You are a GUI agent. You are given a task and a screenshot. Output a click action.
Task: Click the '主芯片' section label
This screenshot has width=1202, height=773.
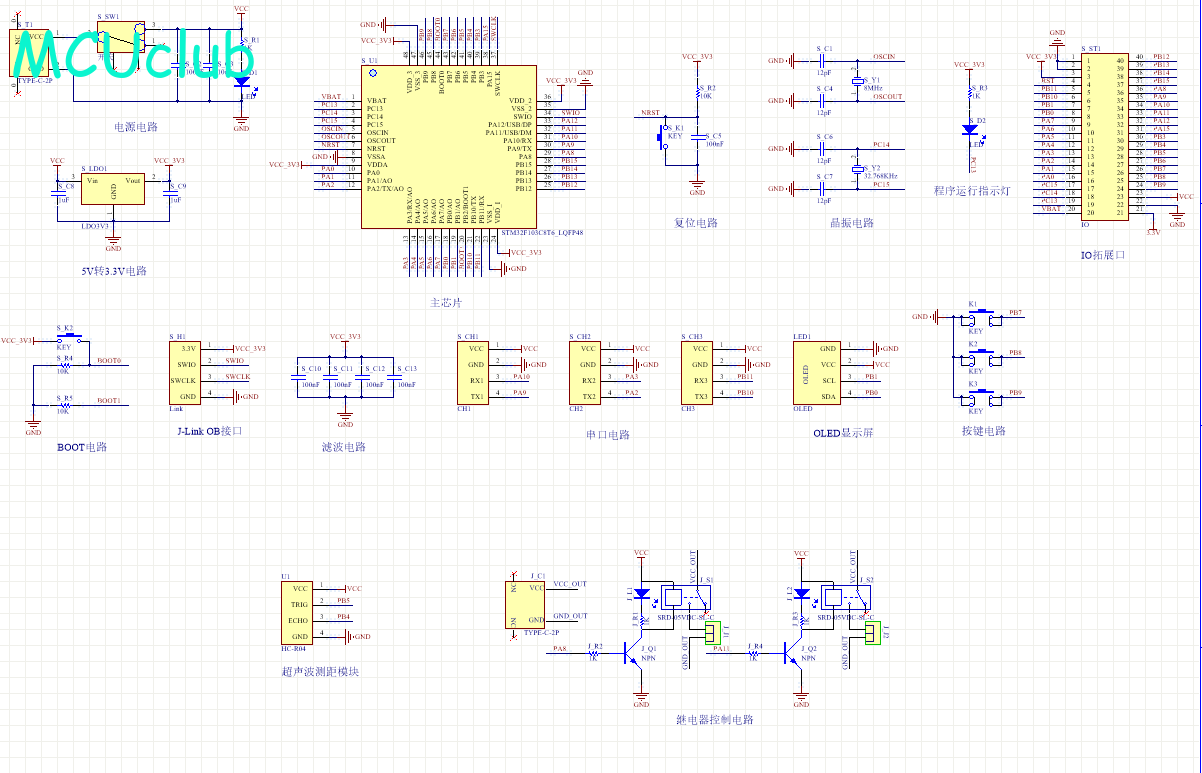tap(446, 302)
